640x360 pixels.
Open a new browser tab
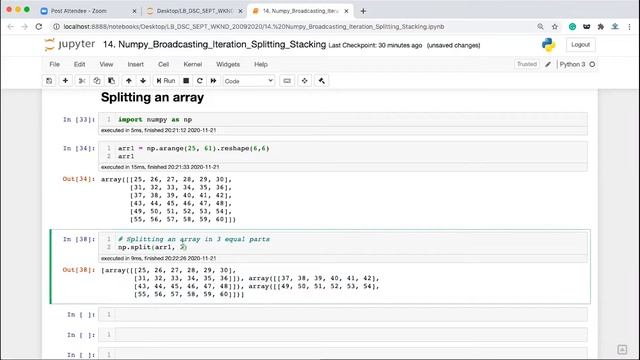[x=363, y=11]
